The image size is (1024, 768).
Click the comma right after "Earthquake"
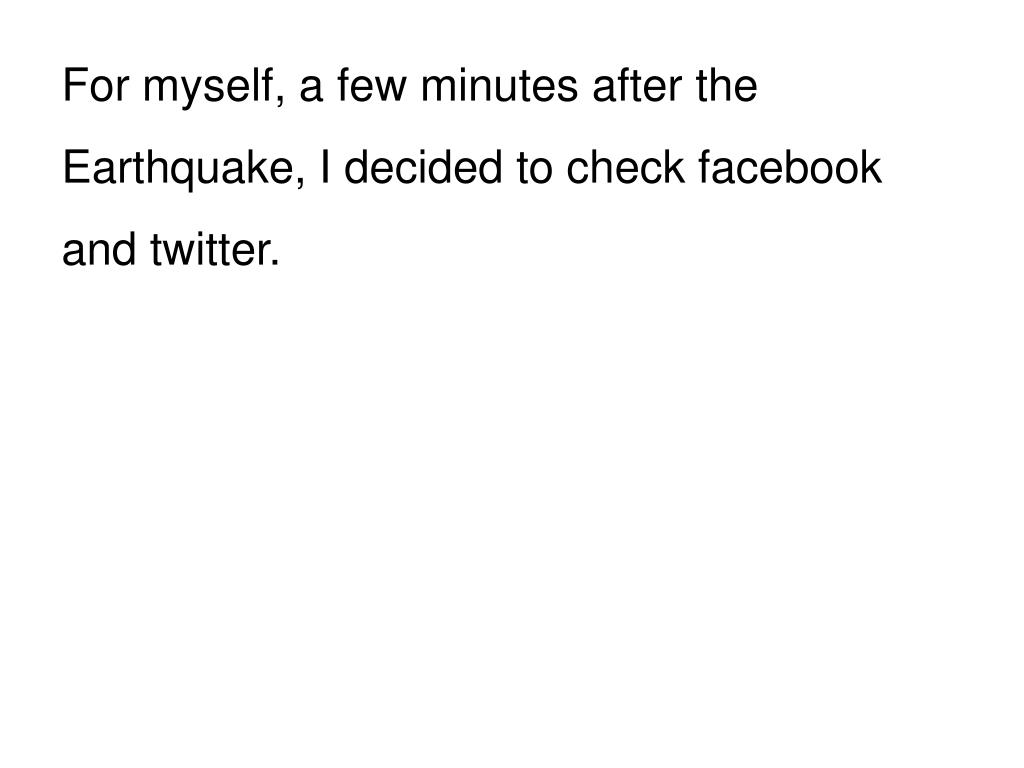click(300, 182)
